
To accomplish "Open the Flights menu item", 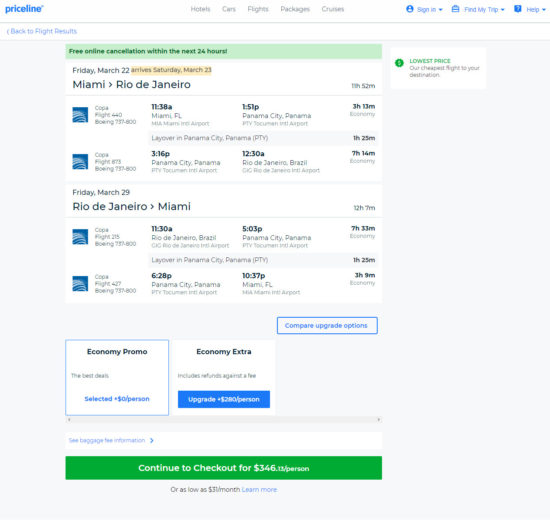I will click(x=258, y=9).
